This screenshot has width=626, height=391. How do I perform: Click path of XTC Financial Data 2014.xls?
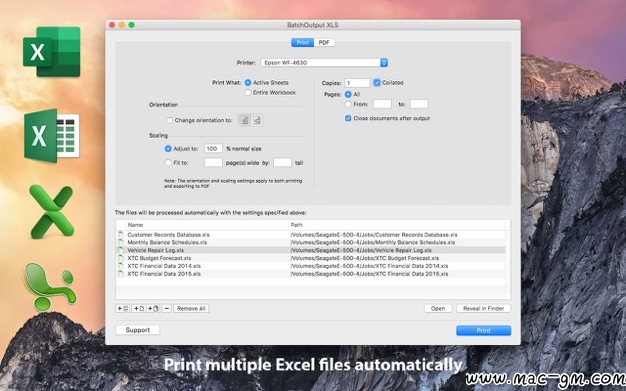pos(369,266)
